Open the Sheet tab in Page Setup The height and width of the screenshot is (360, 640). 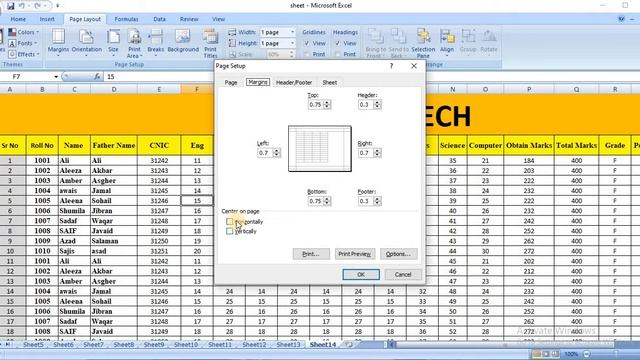(329, 82)
